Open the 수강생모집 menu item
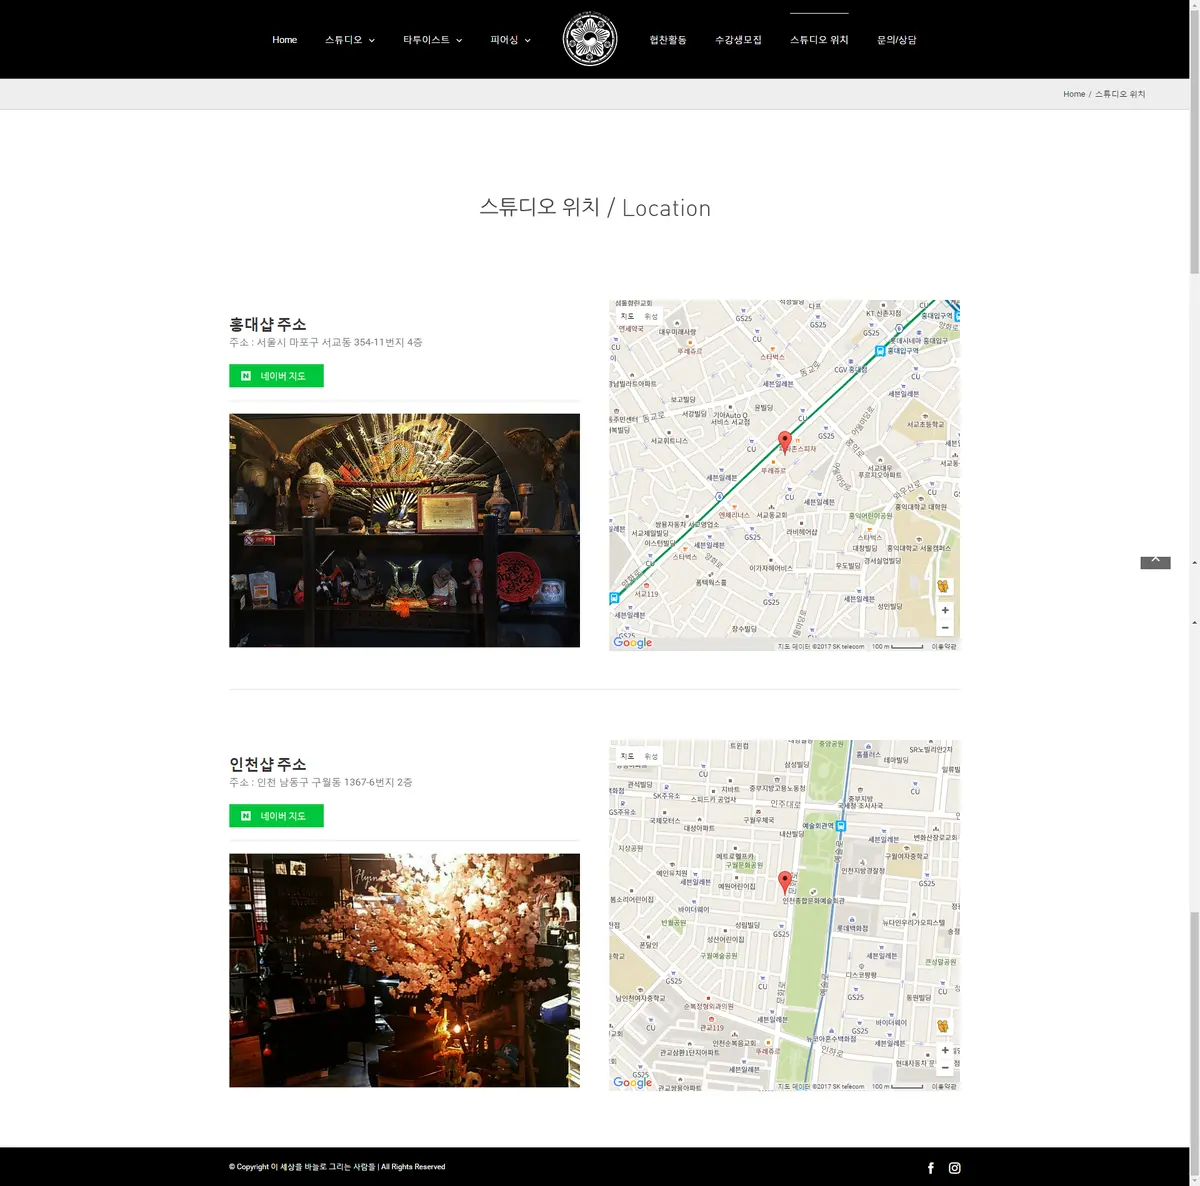The image size is (1200, 1186). (738, 40)
